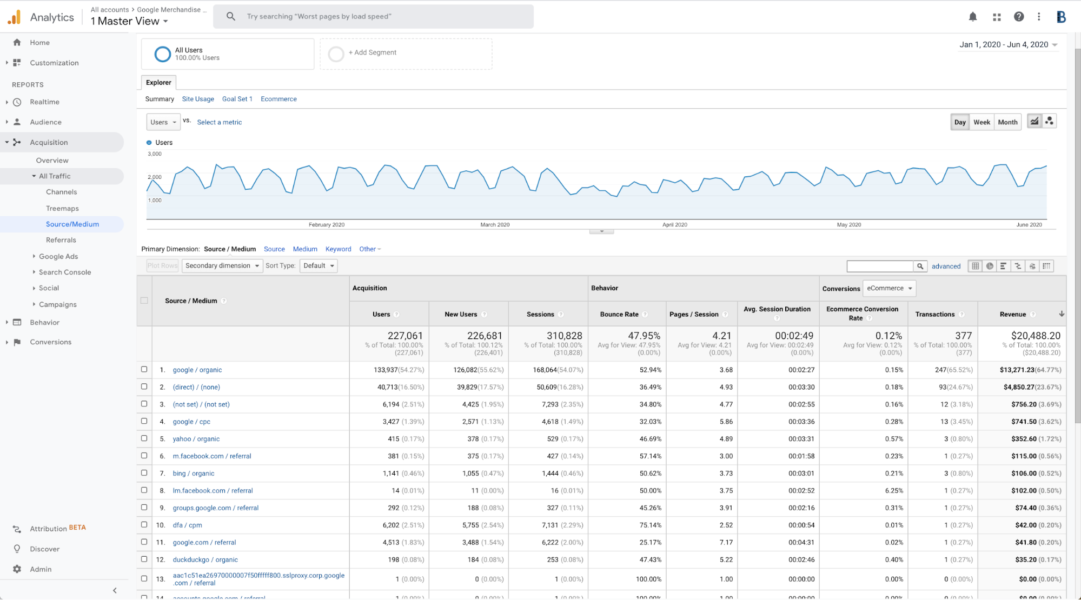Tick the checkbox for duckduckgo / organic

(x=144, y=559)
